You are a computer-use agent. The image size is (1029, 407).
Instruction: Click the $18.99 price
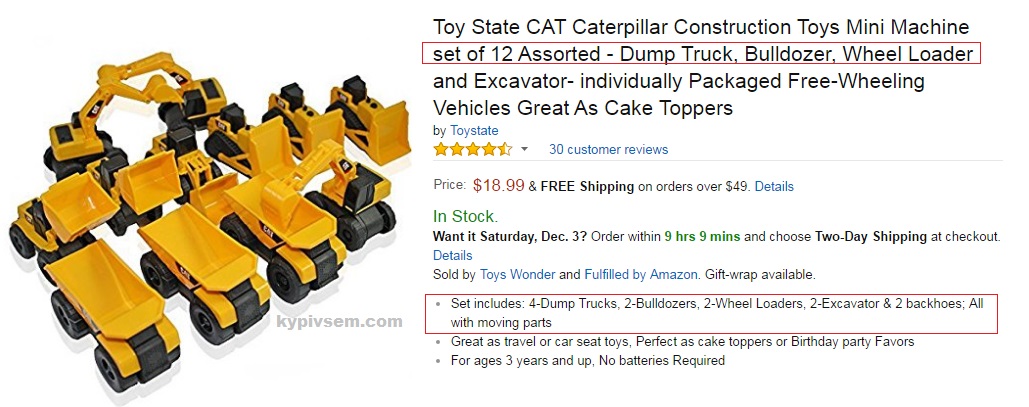point(498,185)
